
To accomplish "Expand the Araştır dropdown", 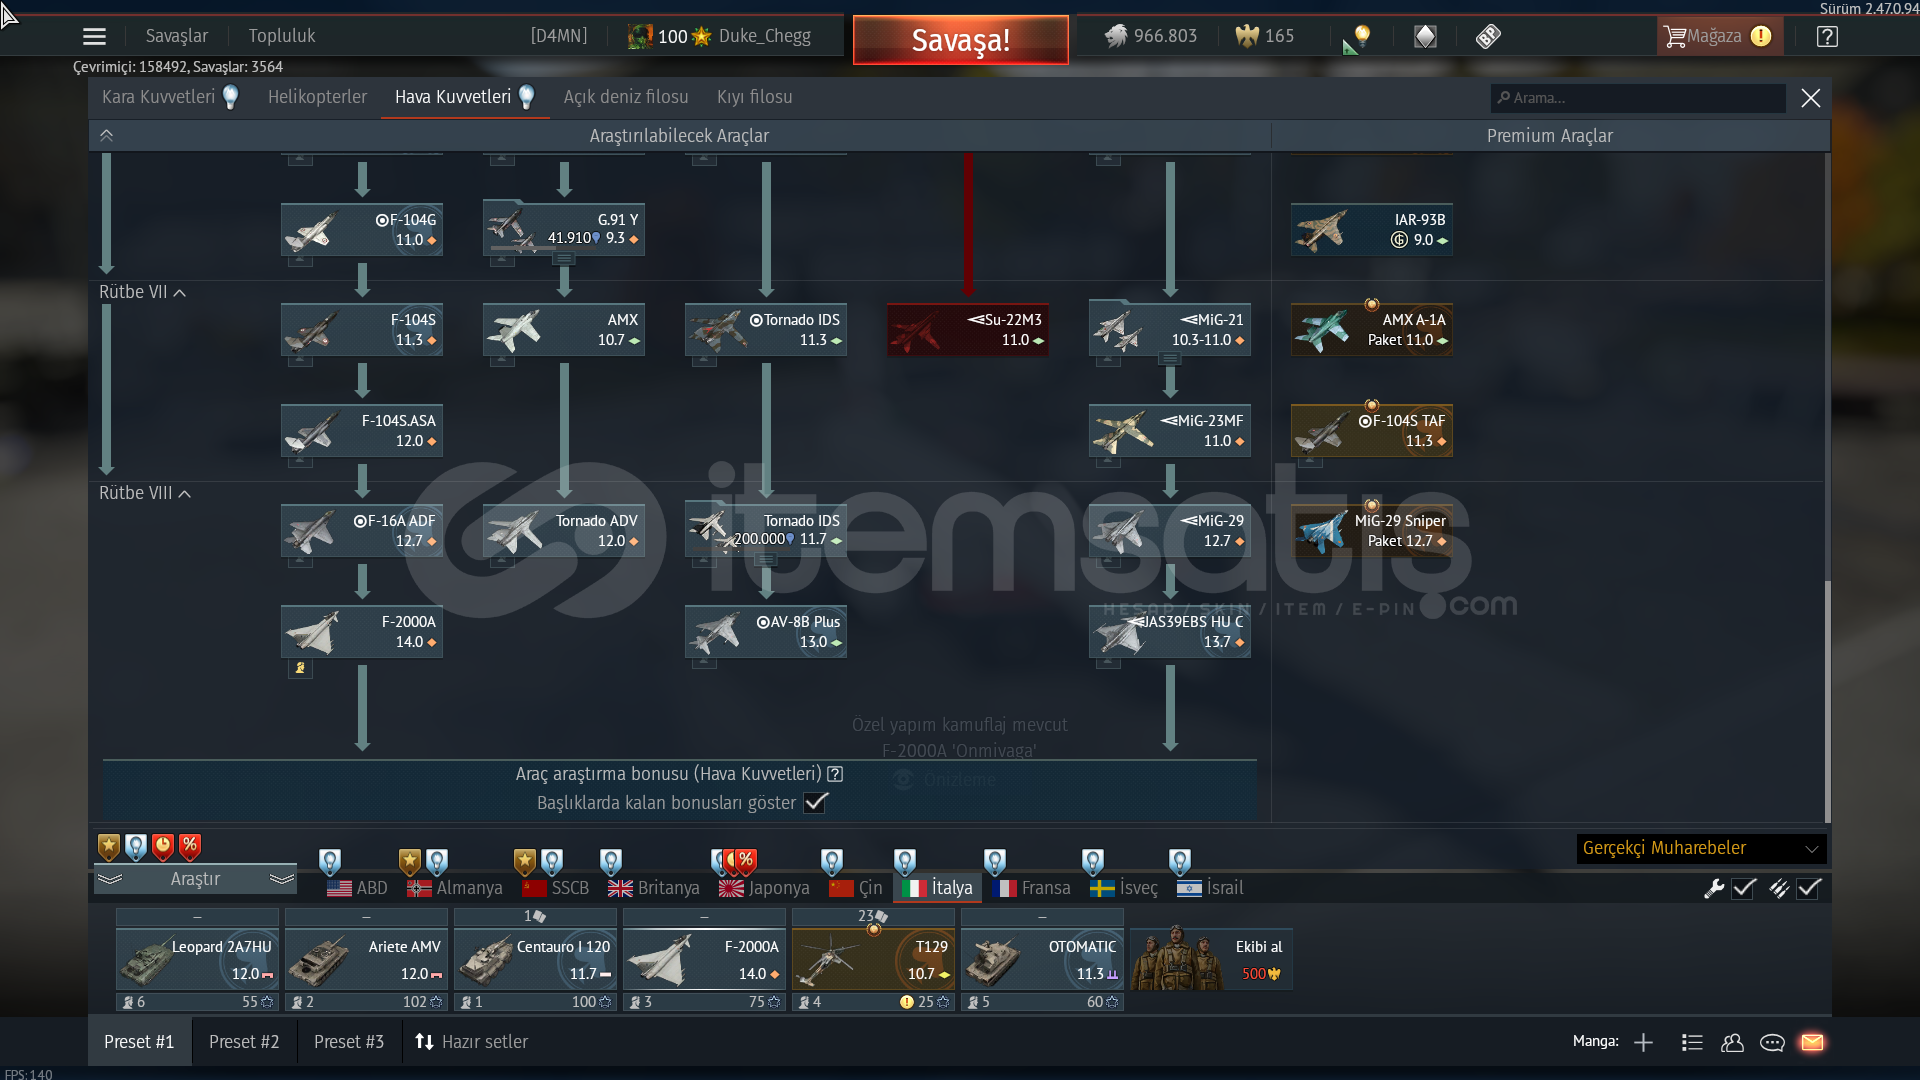I will [196, 879].
